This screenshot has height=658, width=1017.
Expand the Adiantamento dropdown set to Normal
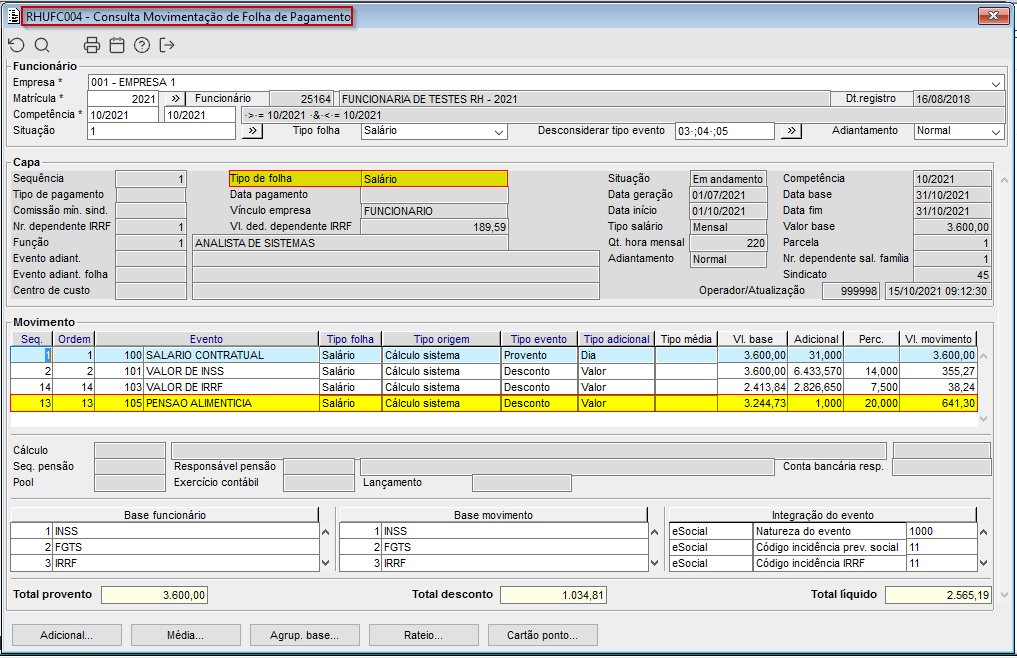coord(995,131)
